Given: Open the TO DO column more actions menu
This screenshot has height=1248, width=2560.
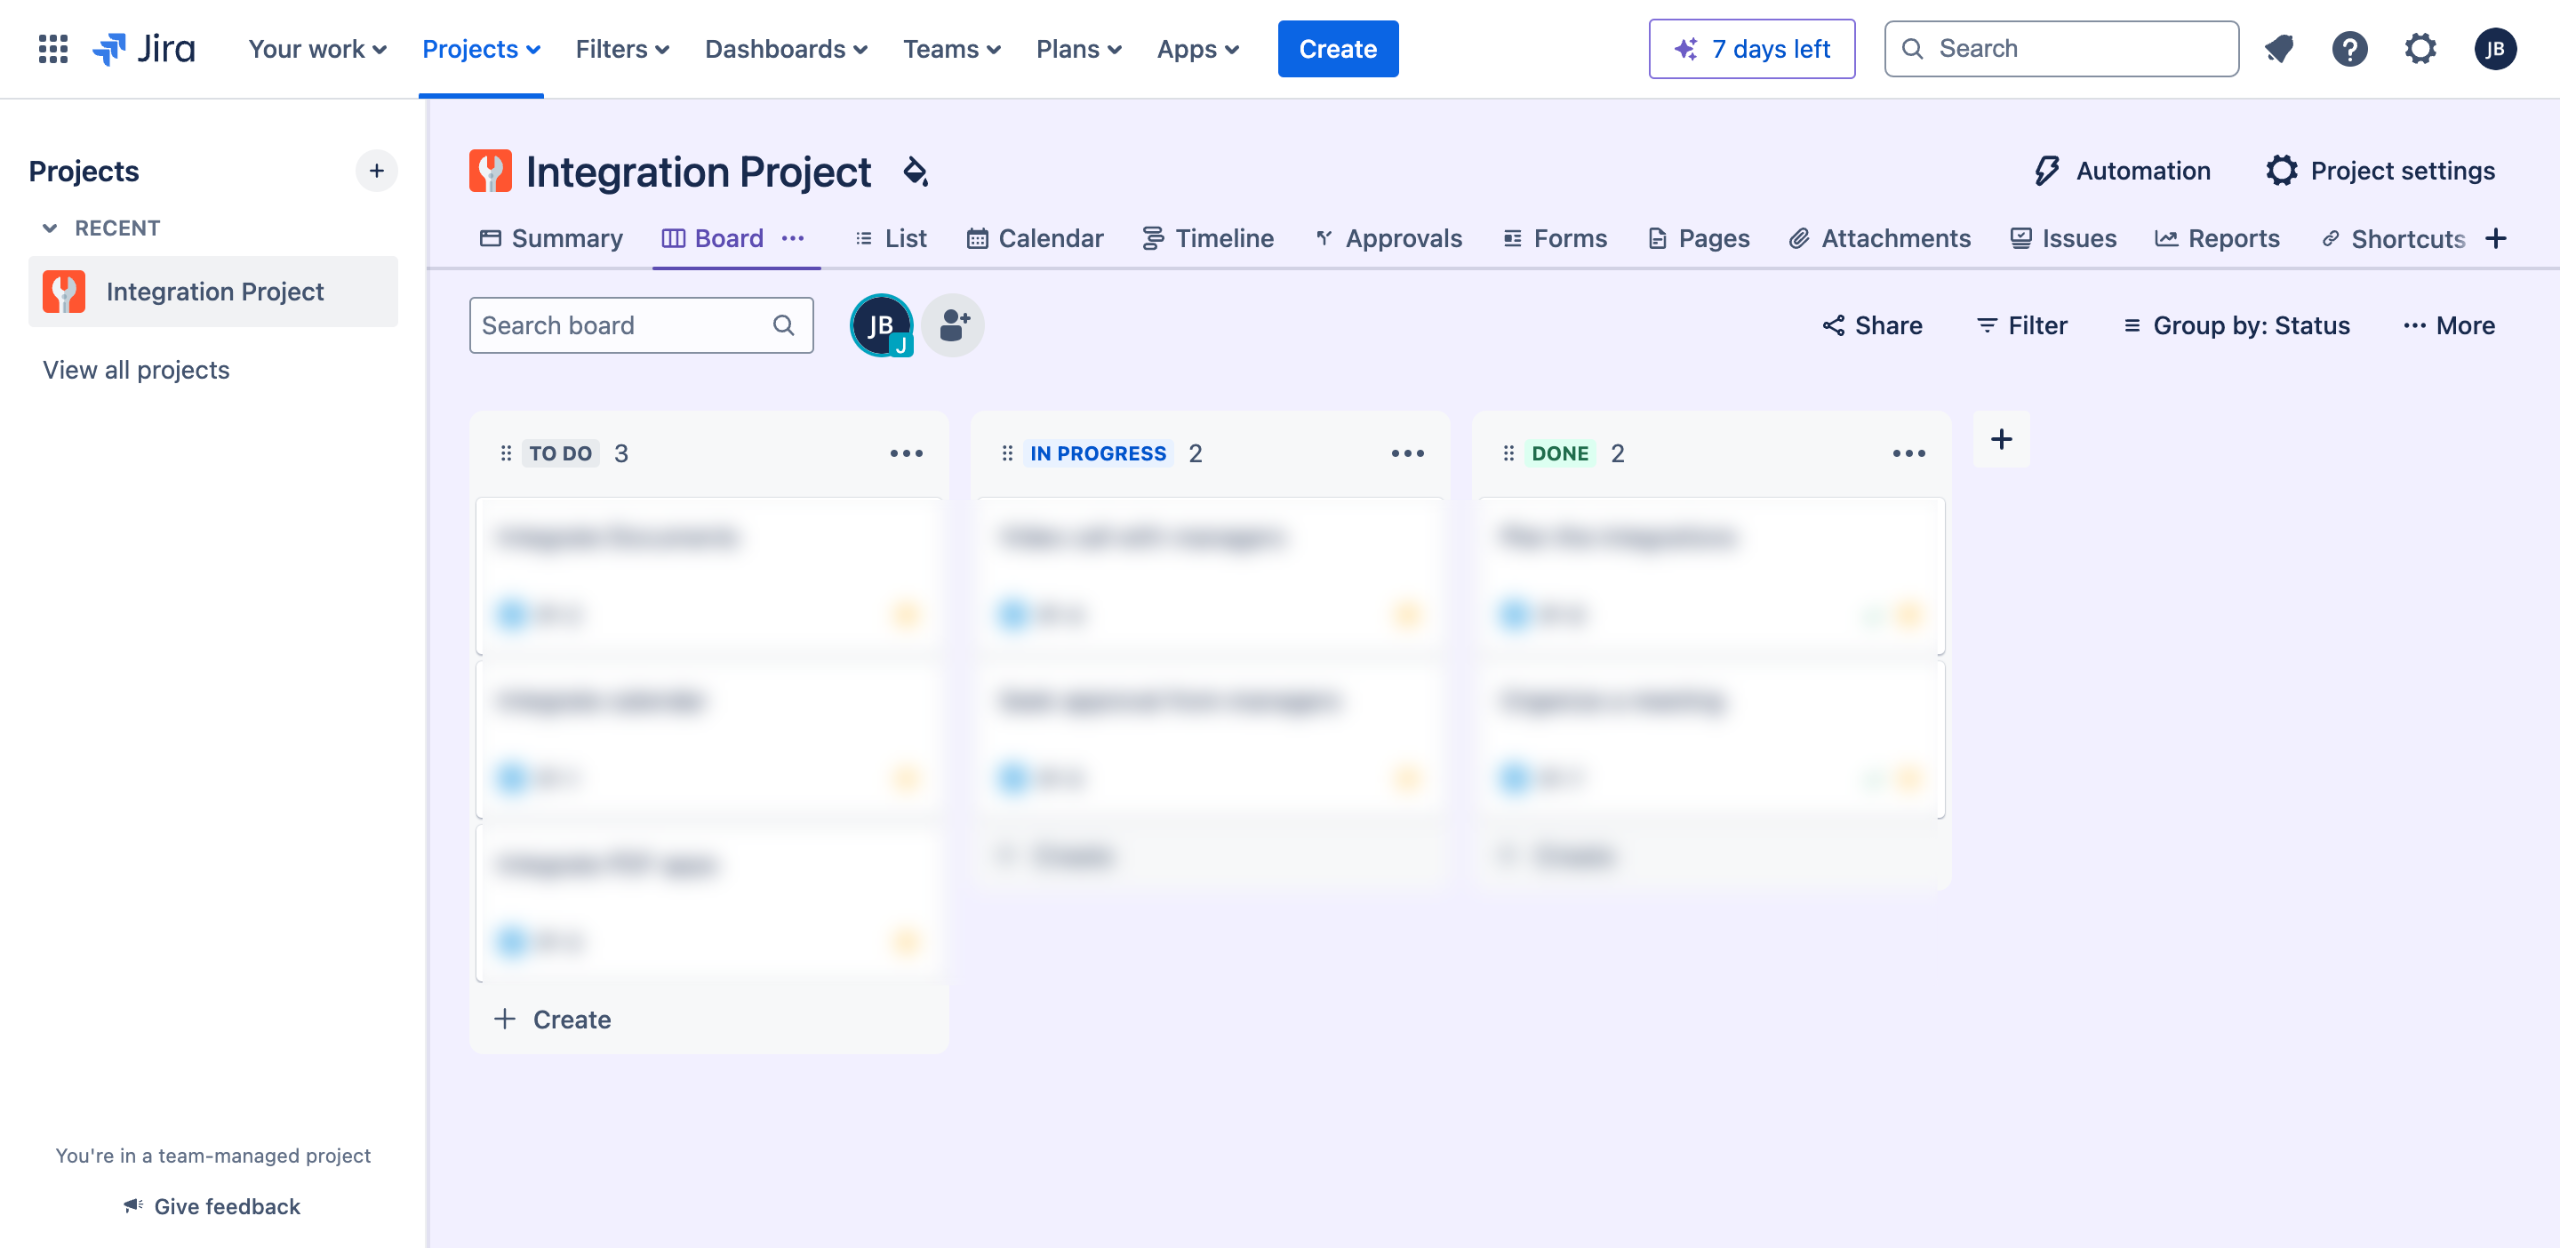Looking at the screenshot, I should pyautogui.click(x=906, y=453).
